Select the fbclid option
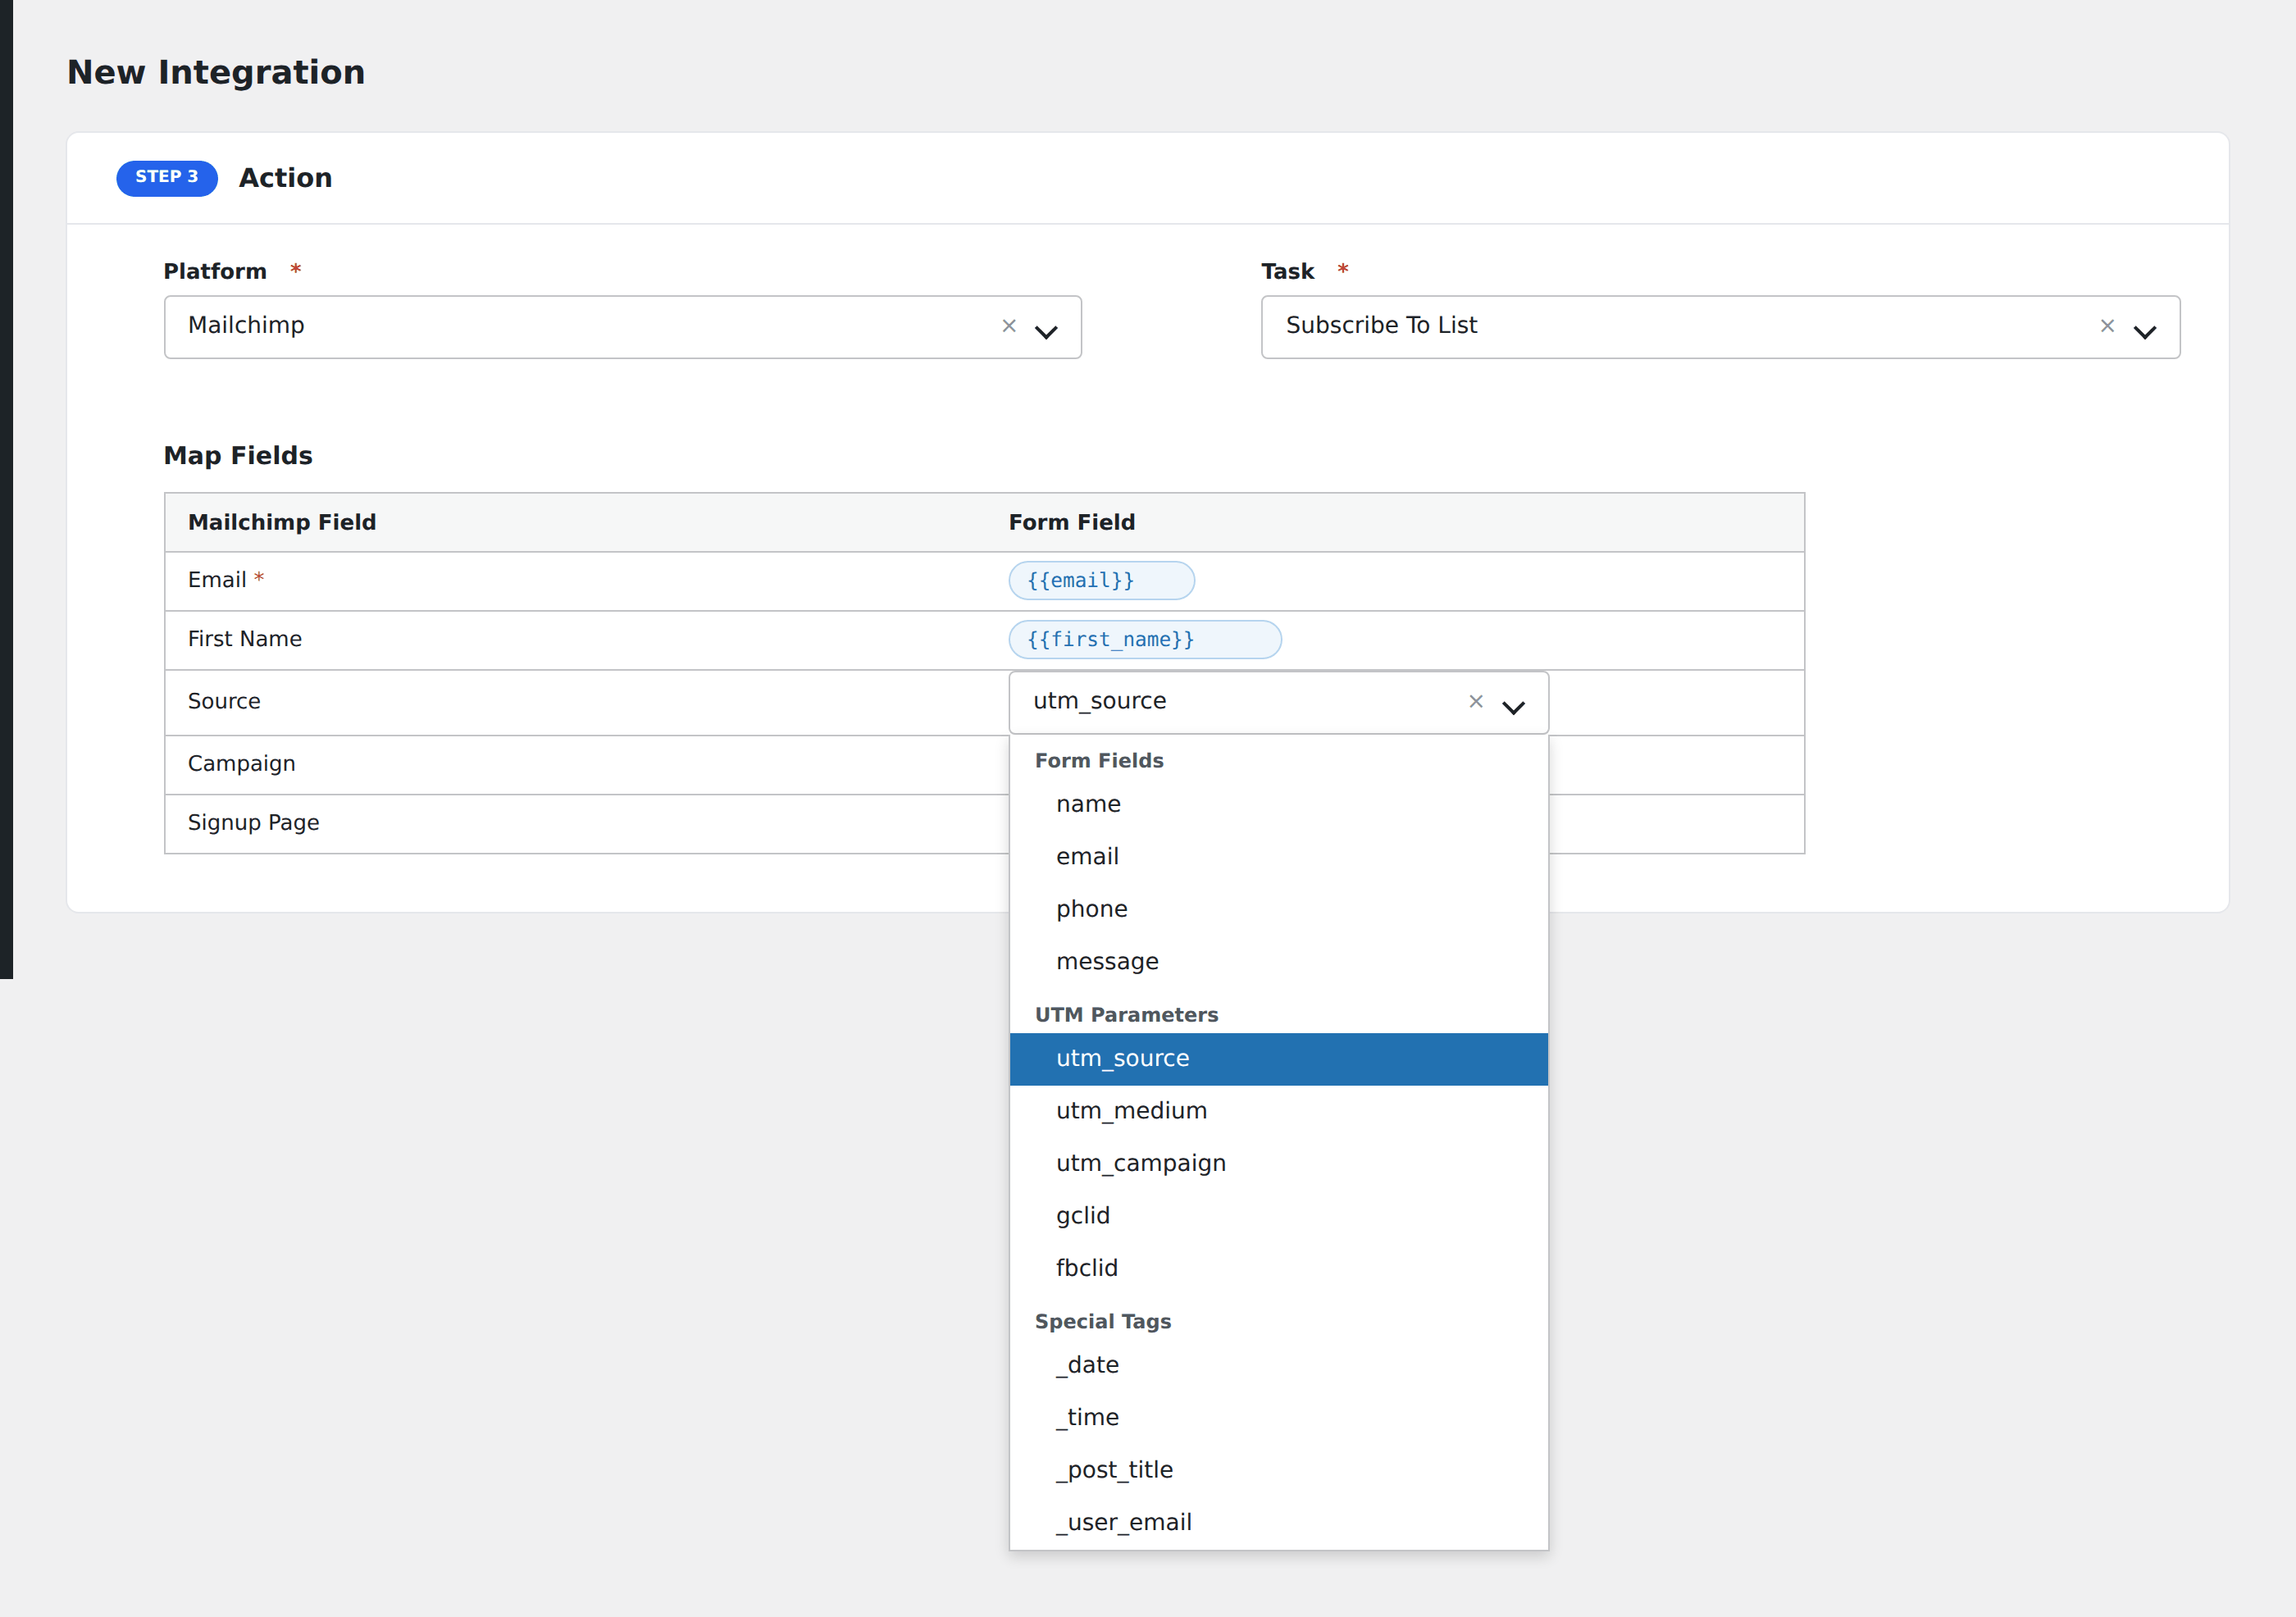The width and height of the screenshot is (2296, 1617). click(x=1278, y=1268)
